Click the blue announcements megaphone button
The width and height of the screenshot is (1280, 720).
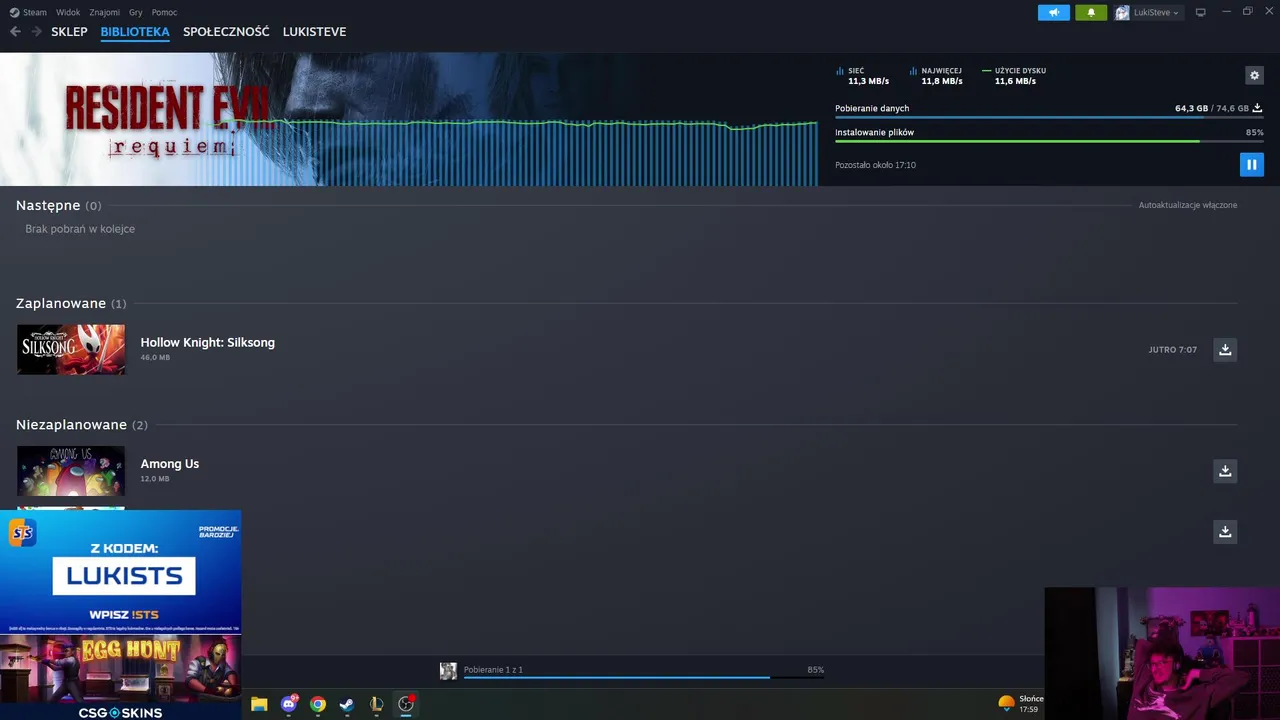point(1054,12)
